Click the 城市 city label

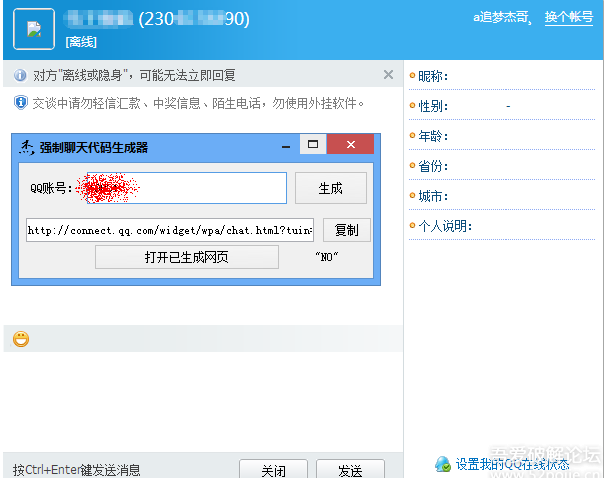(433, 196)
